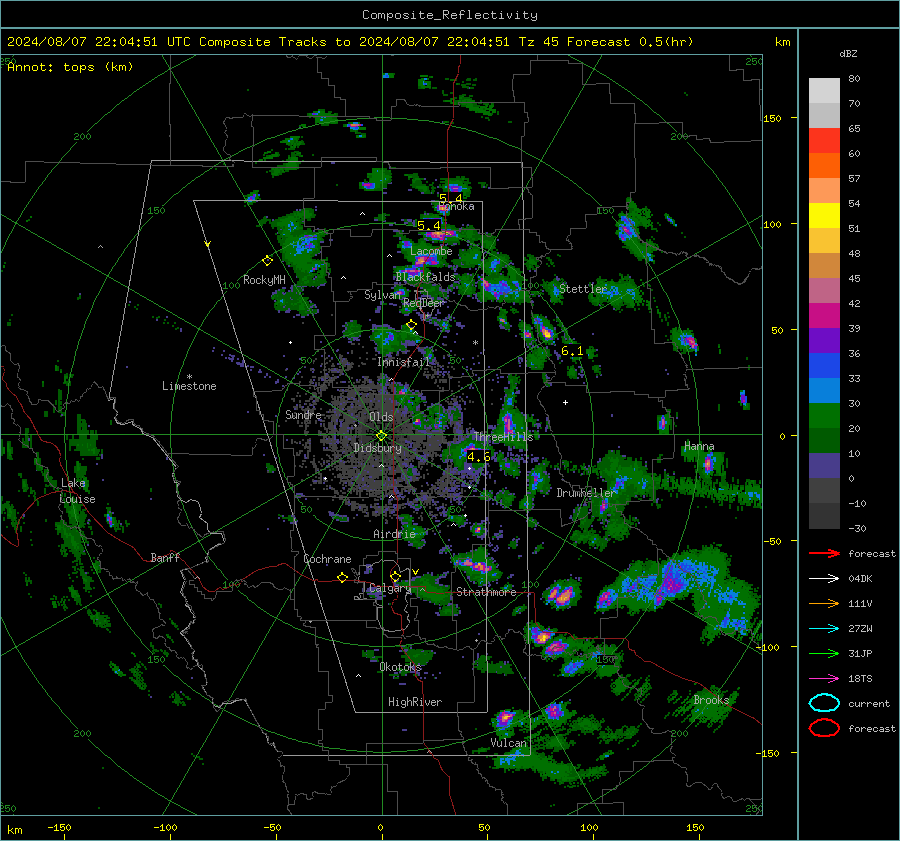Click the 5.4 tops label above Lacombe
This screenshot has width=900, height=841.
click(429, 226)
